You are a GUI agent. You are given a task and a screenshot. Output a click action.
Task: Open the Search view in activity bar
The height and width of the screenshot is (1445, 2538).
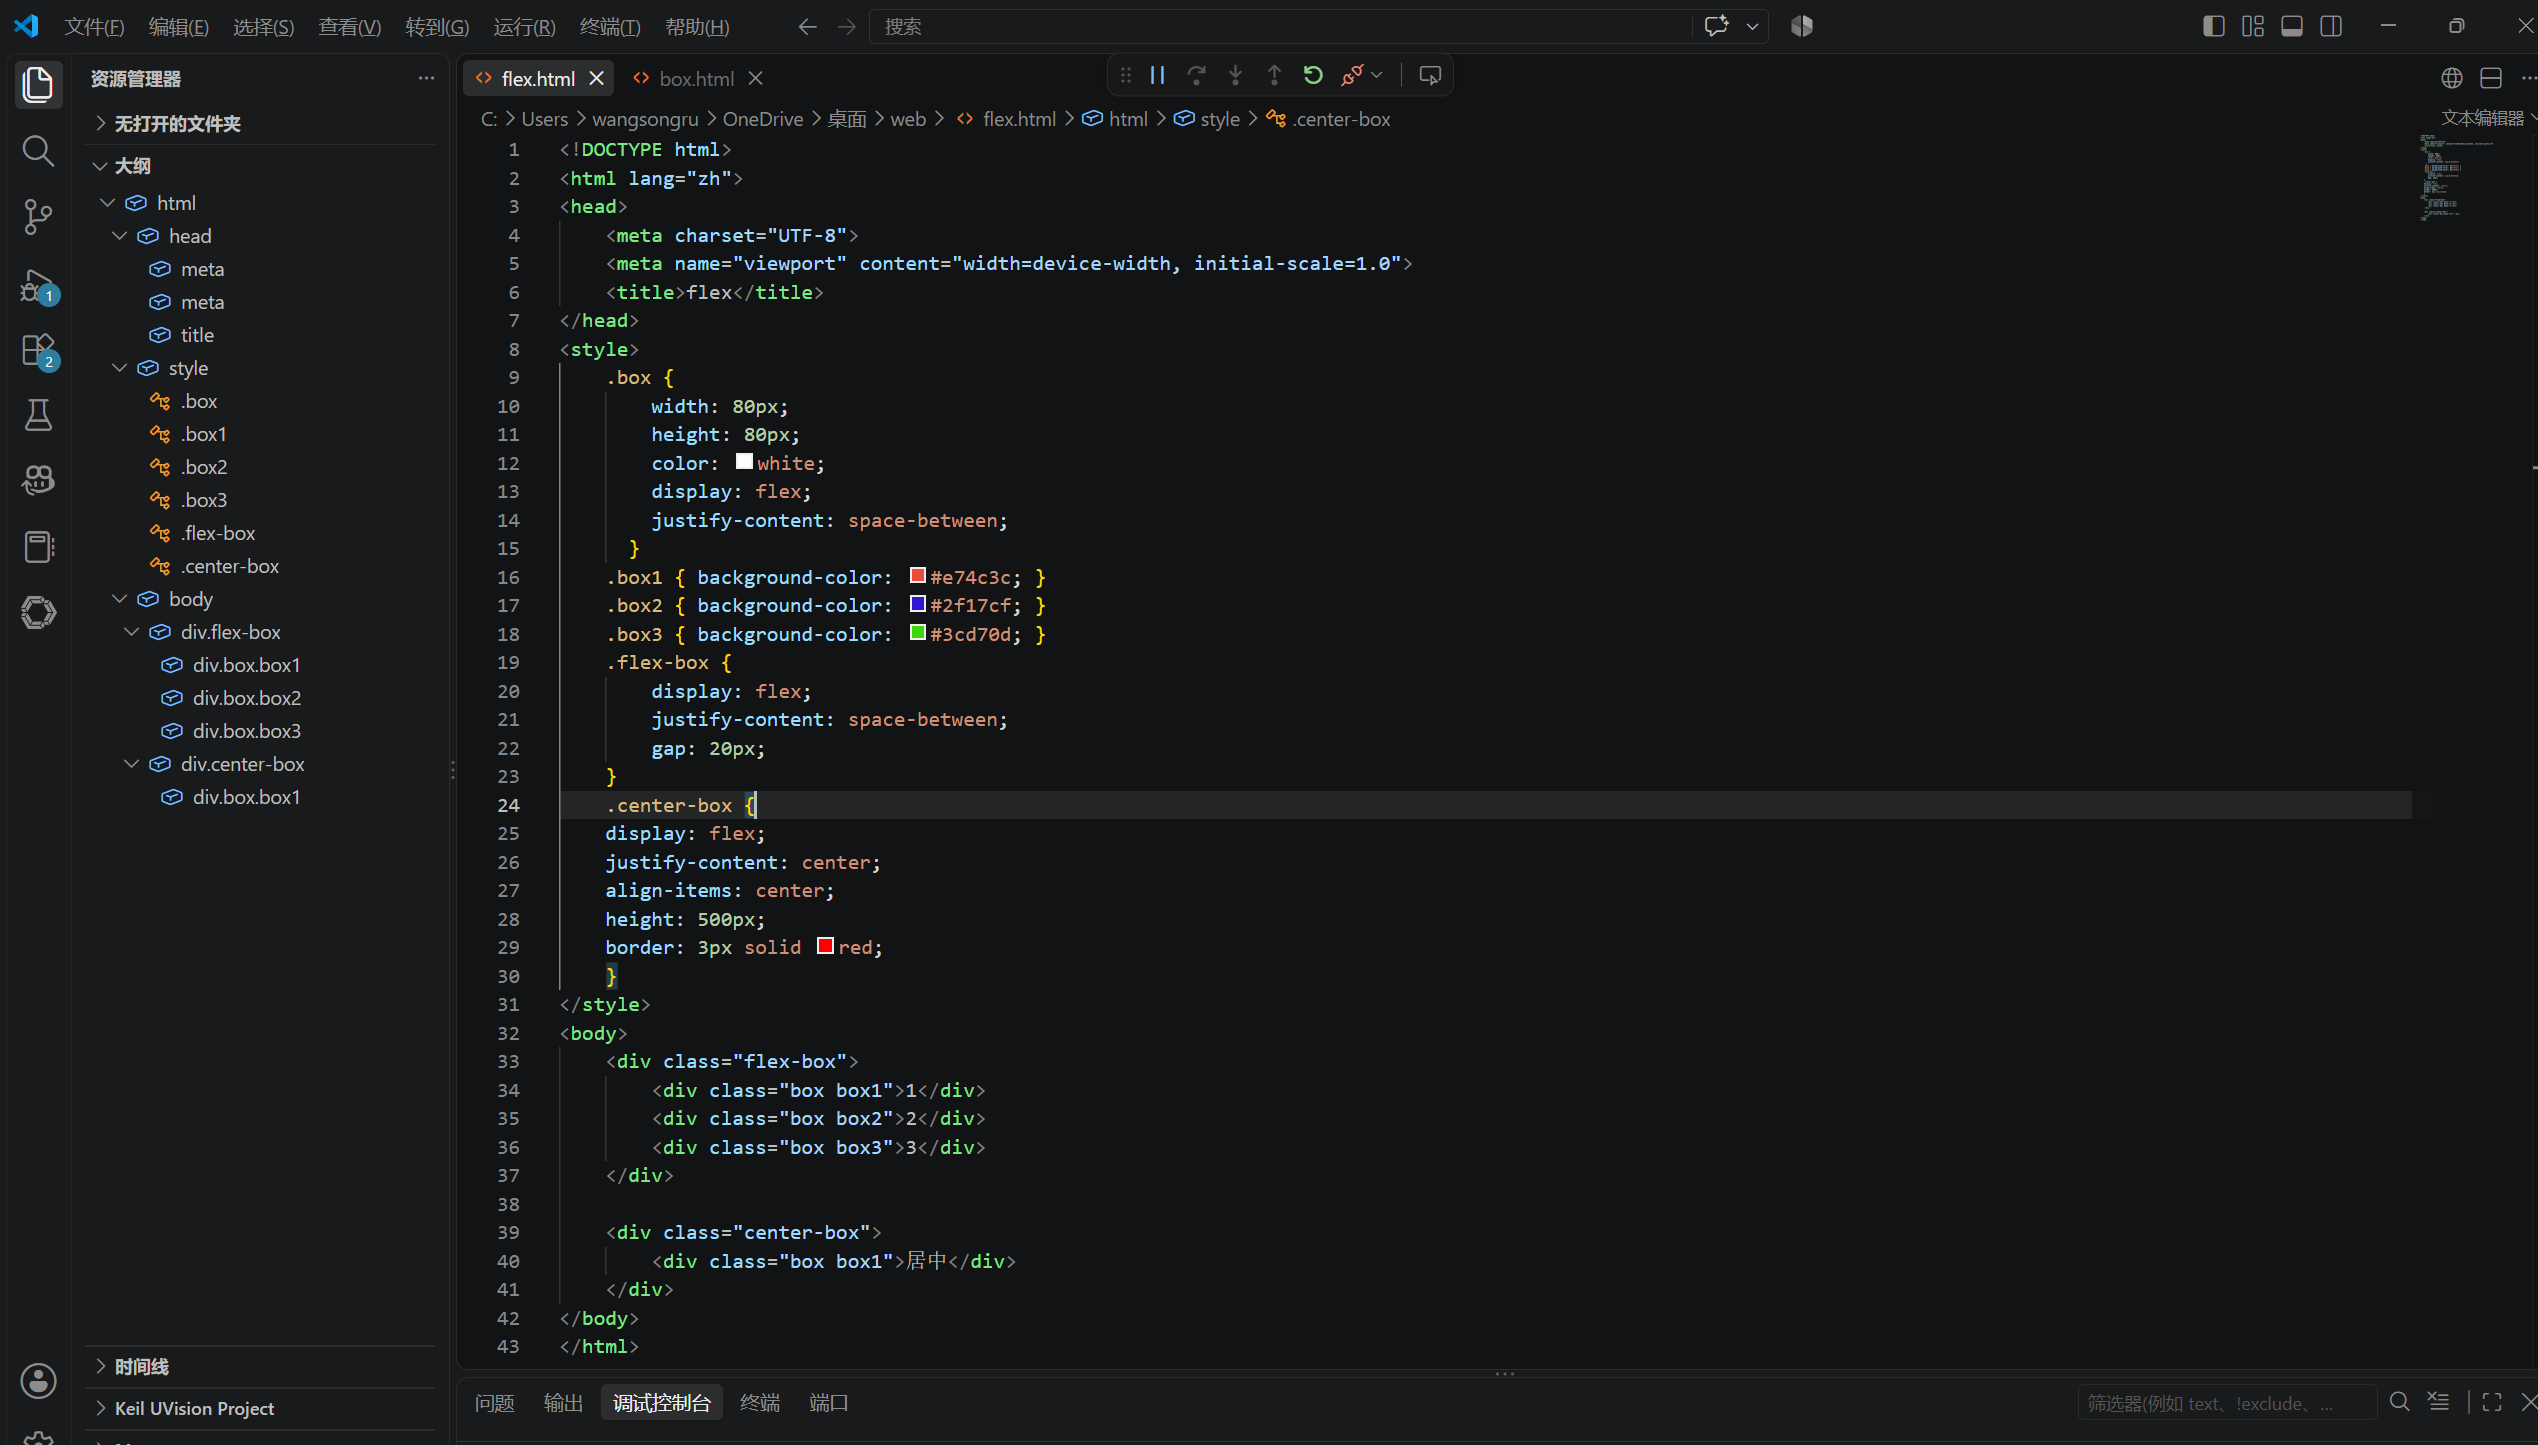[x=38, y=151]
